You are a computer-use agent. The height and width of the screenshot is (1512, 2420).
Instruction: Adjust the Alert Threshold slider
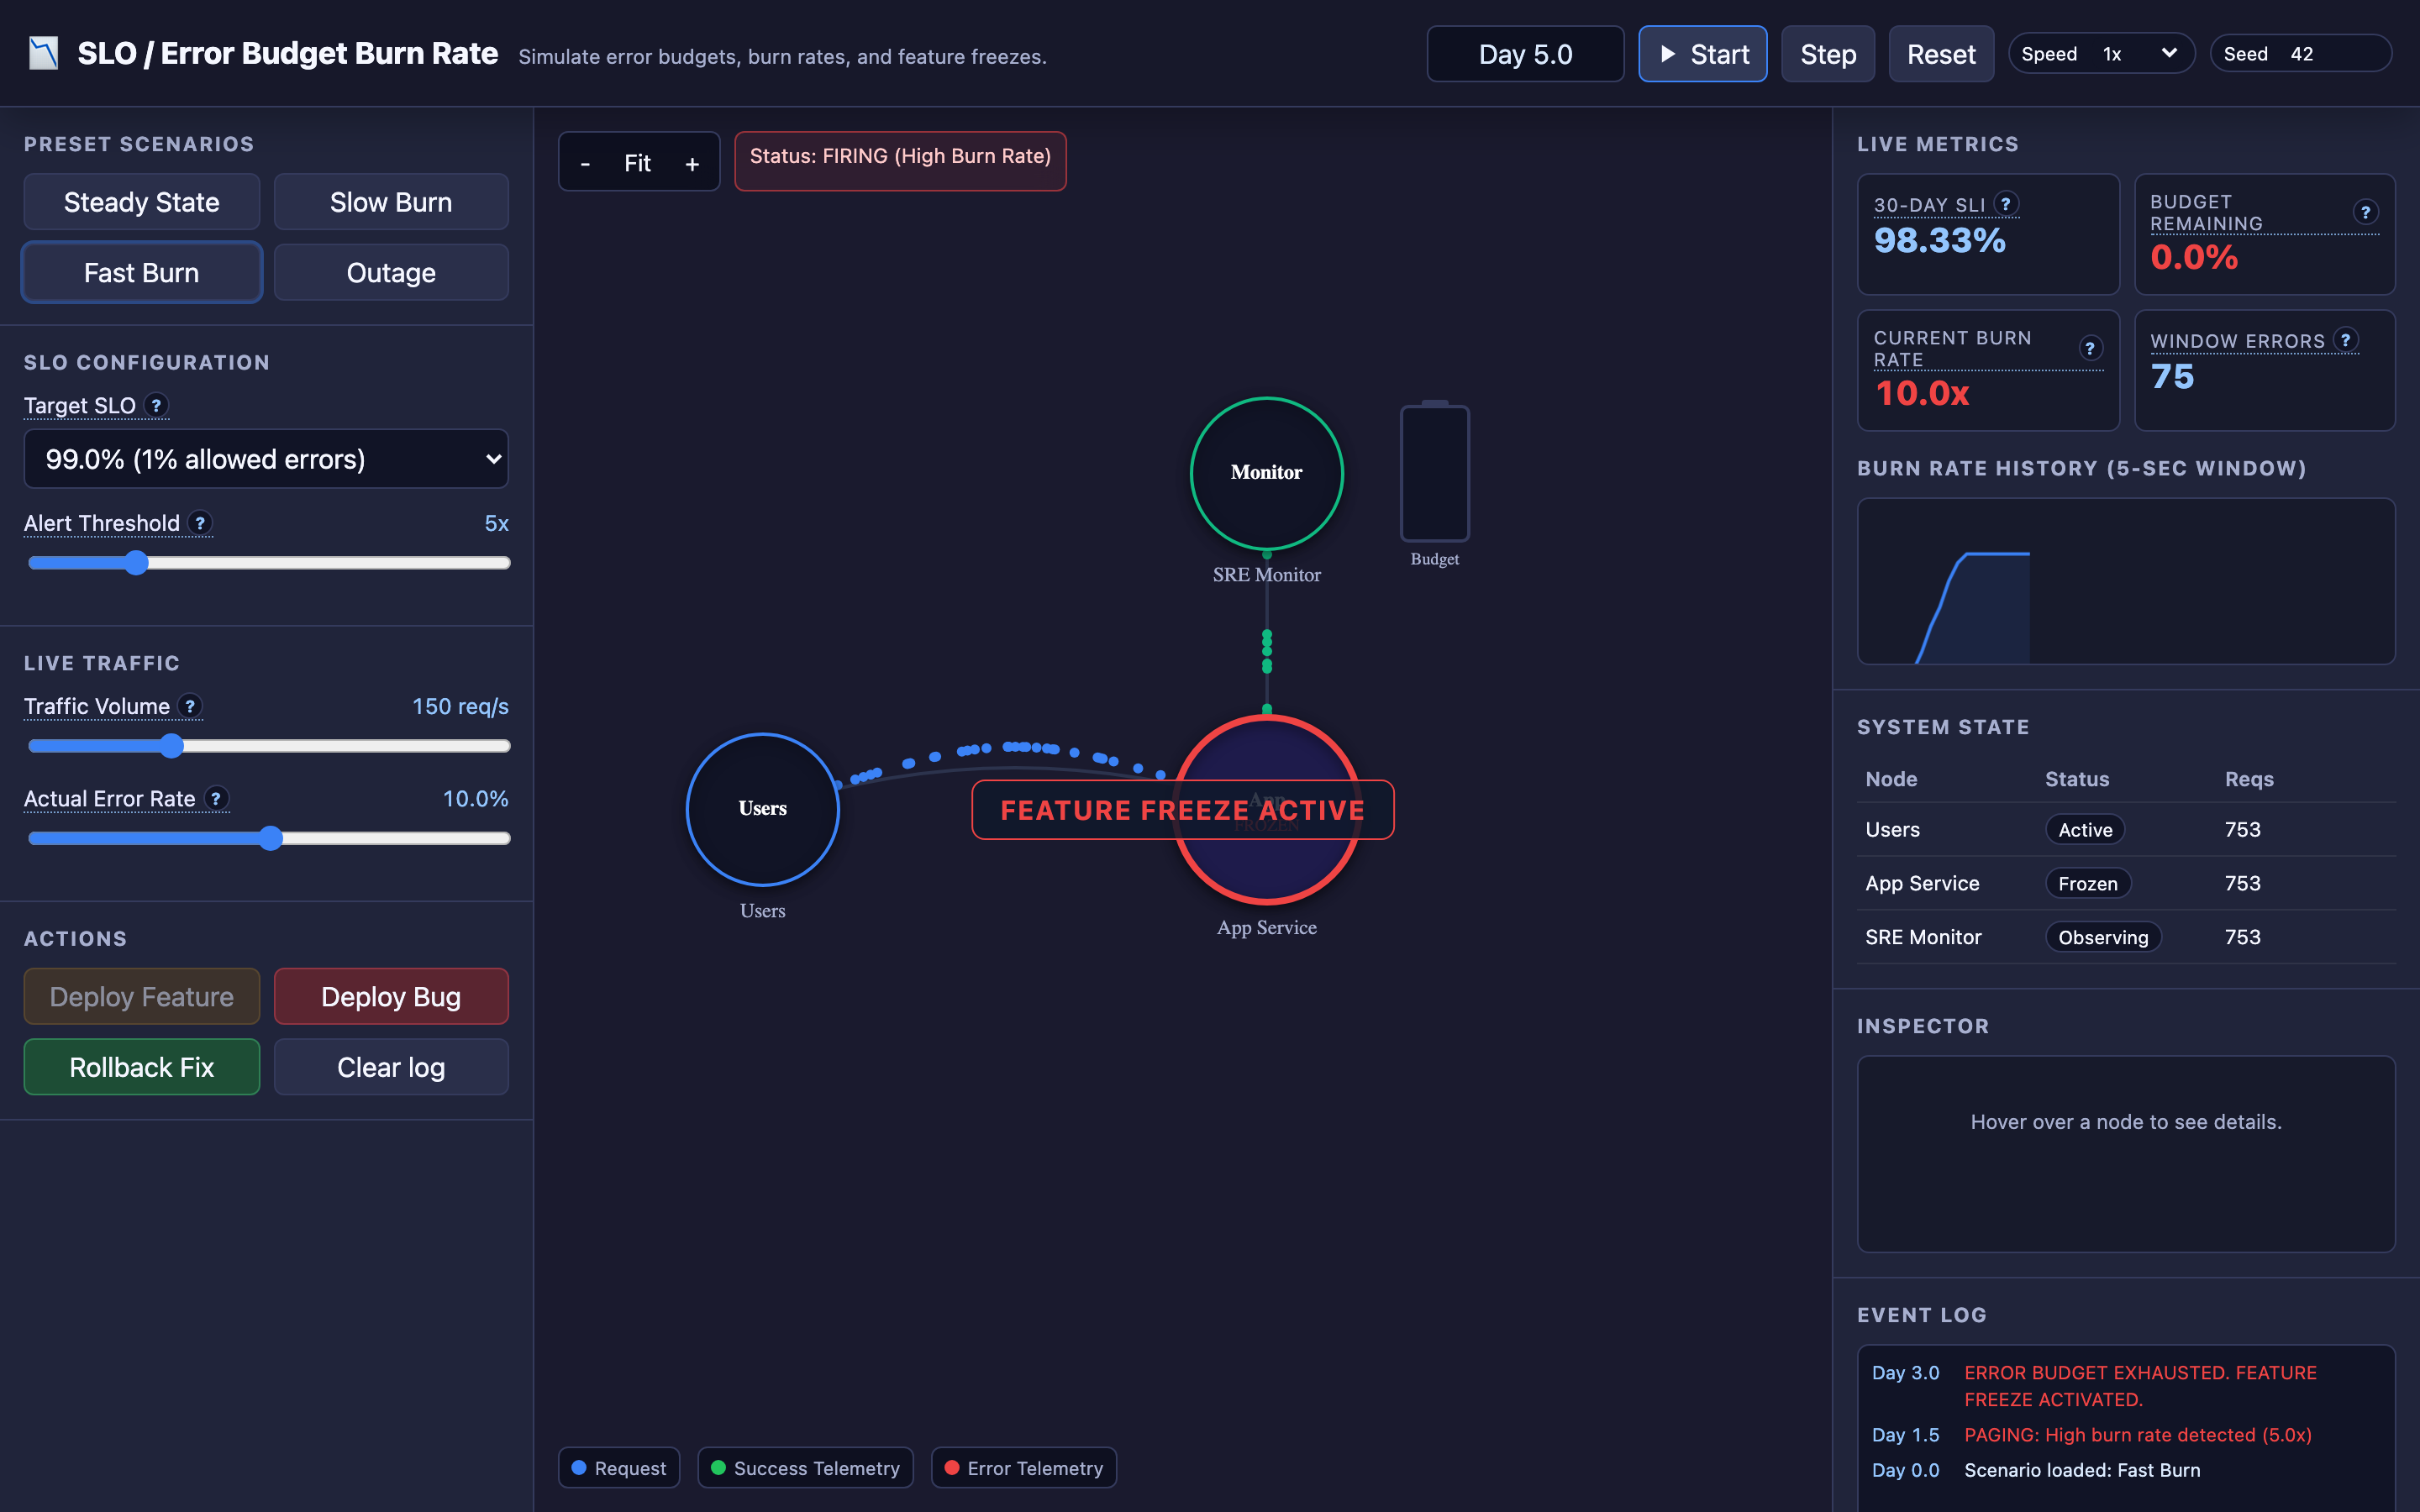click(x=269, y=563)
